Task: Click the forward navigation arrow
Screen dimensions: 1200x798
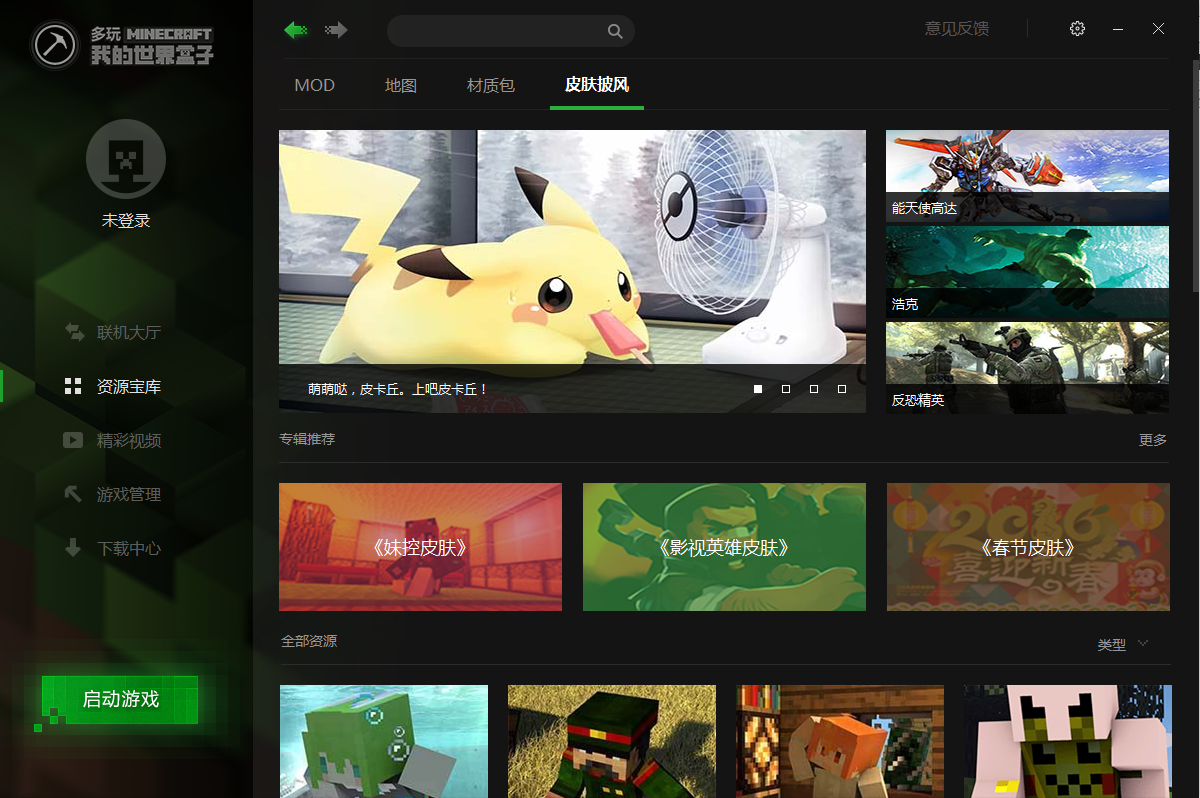Action: pyautogui.click(x=335, y=30)
